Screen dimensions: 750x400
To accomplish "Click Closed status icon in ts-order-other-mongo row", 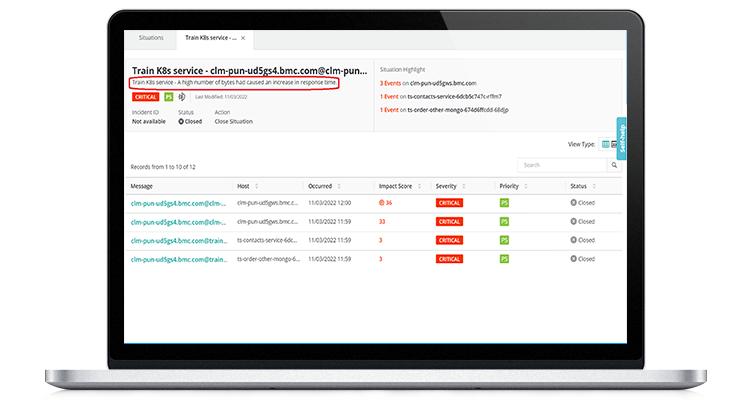I will [574, 258].
